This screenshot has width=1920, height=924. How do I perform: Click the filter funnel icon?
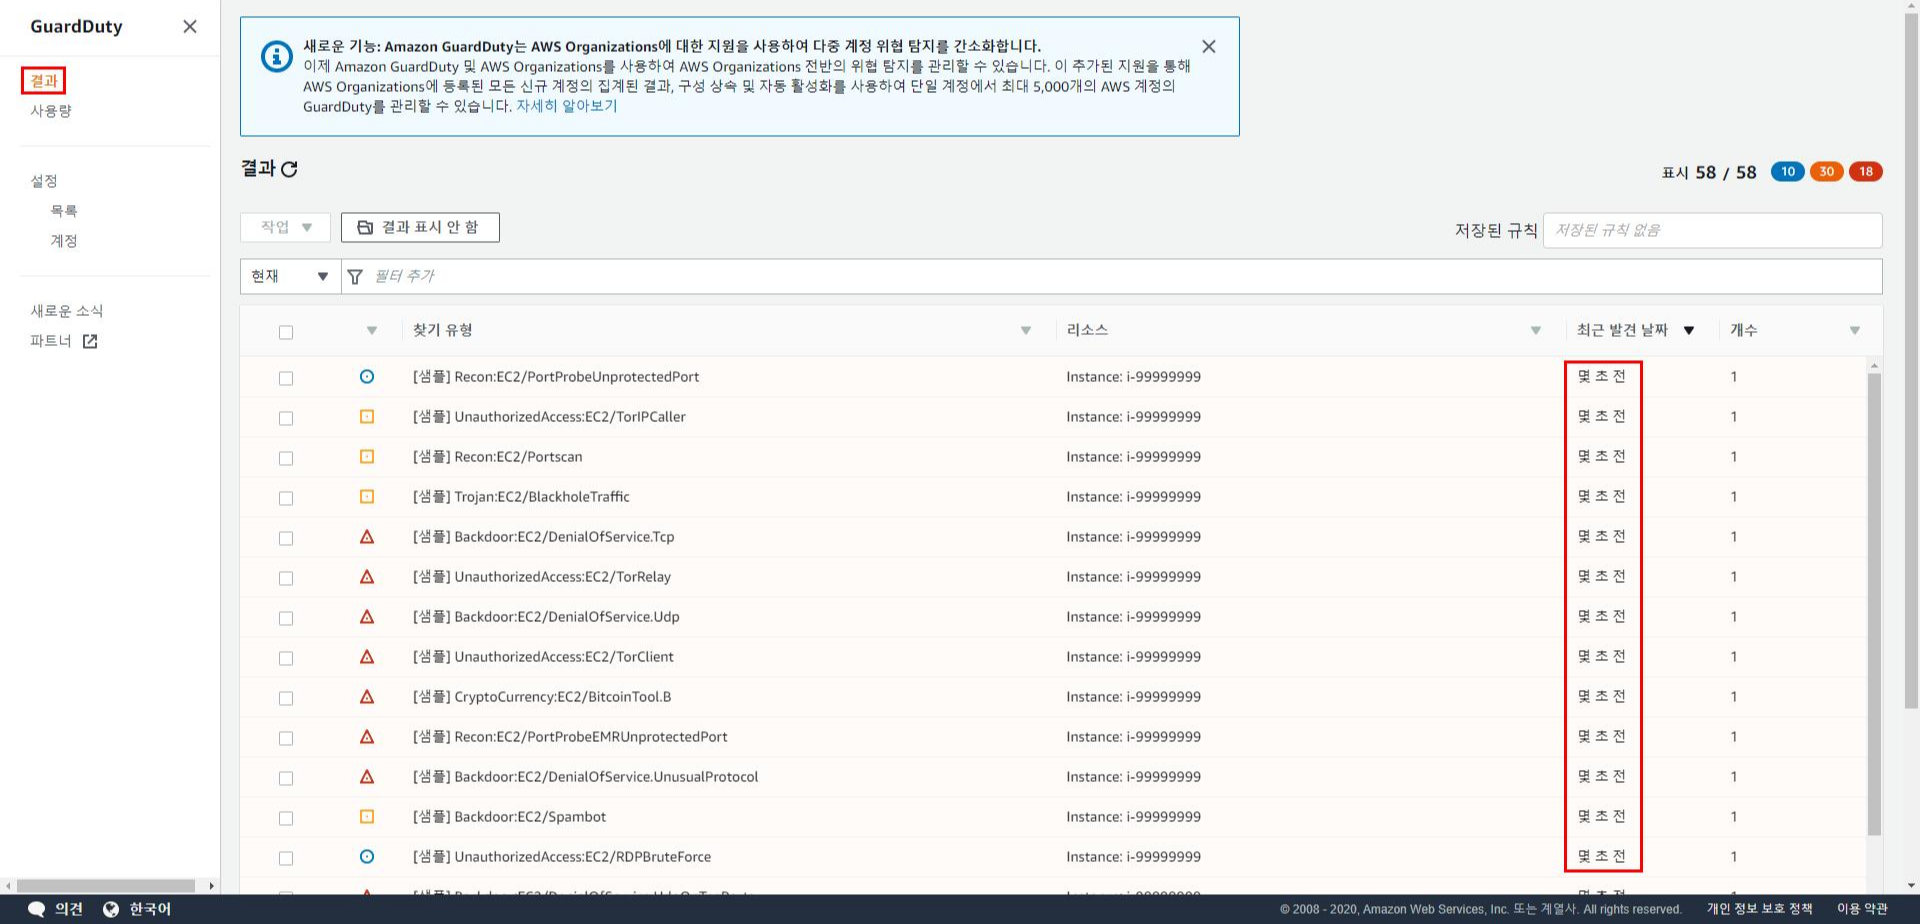[355, 277]
